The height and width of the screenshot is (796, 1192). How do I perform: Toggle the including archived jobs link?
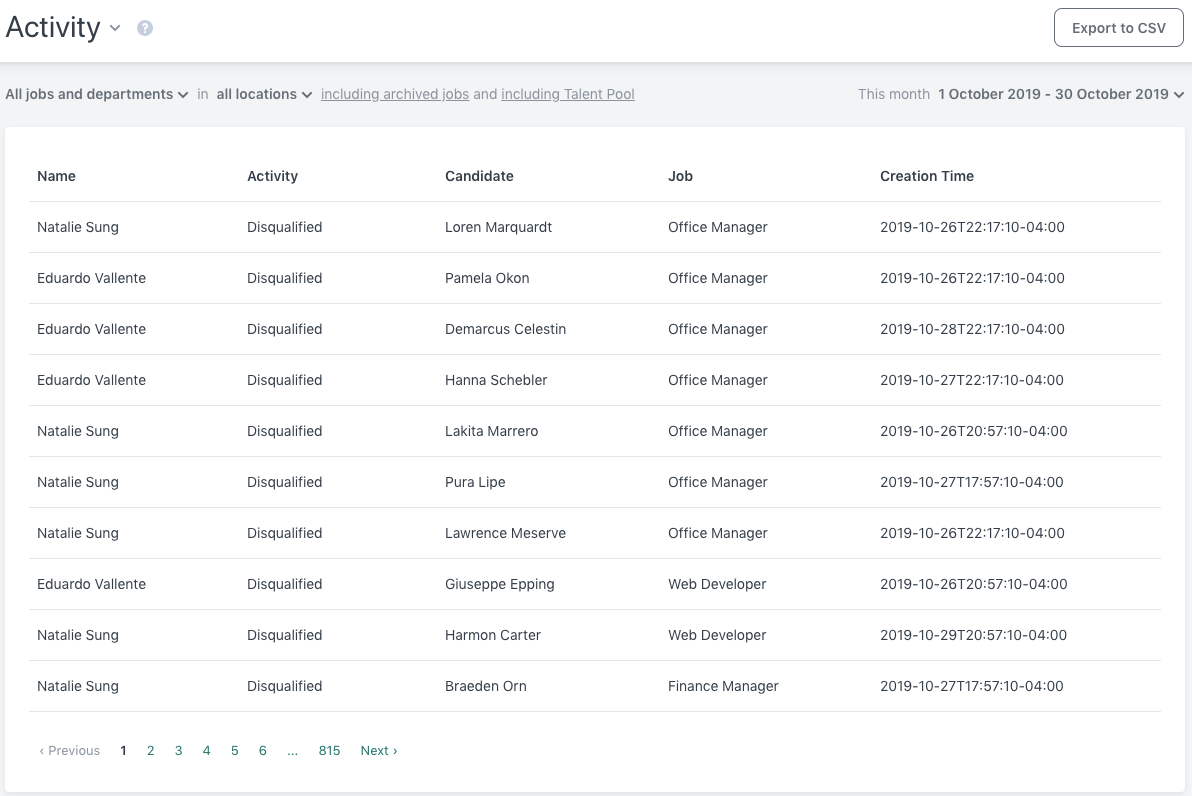[x=395, y=94]
